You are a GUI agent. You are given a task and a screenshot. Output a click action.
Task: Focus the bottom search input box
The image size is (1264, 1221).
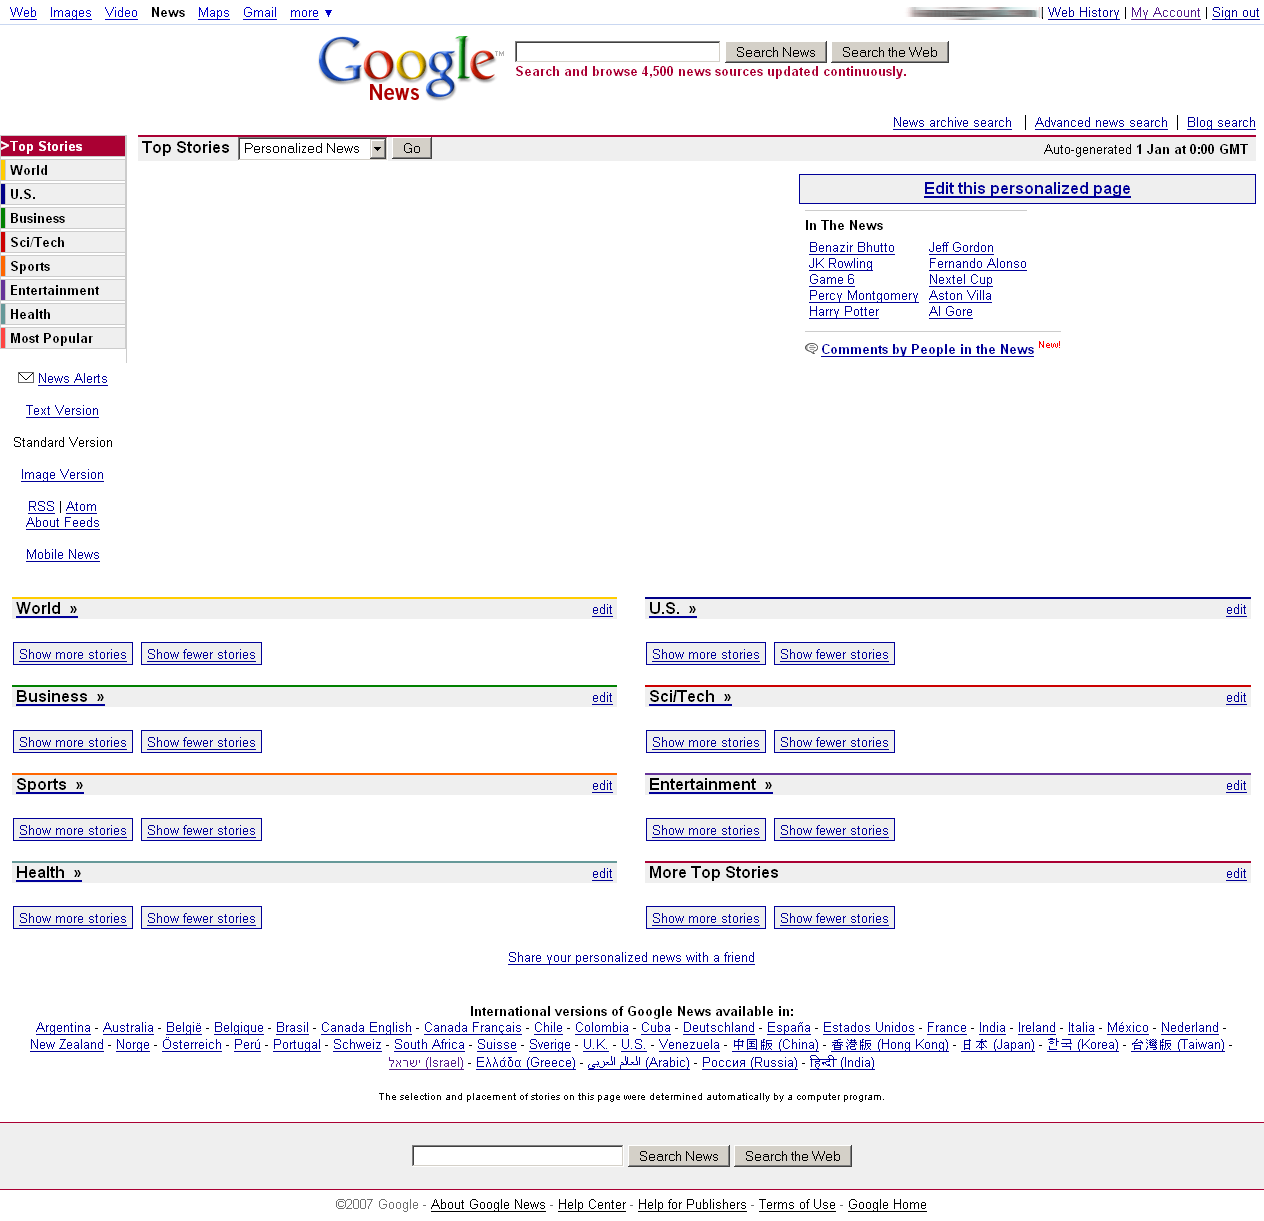517,1156
